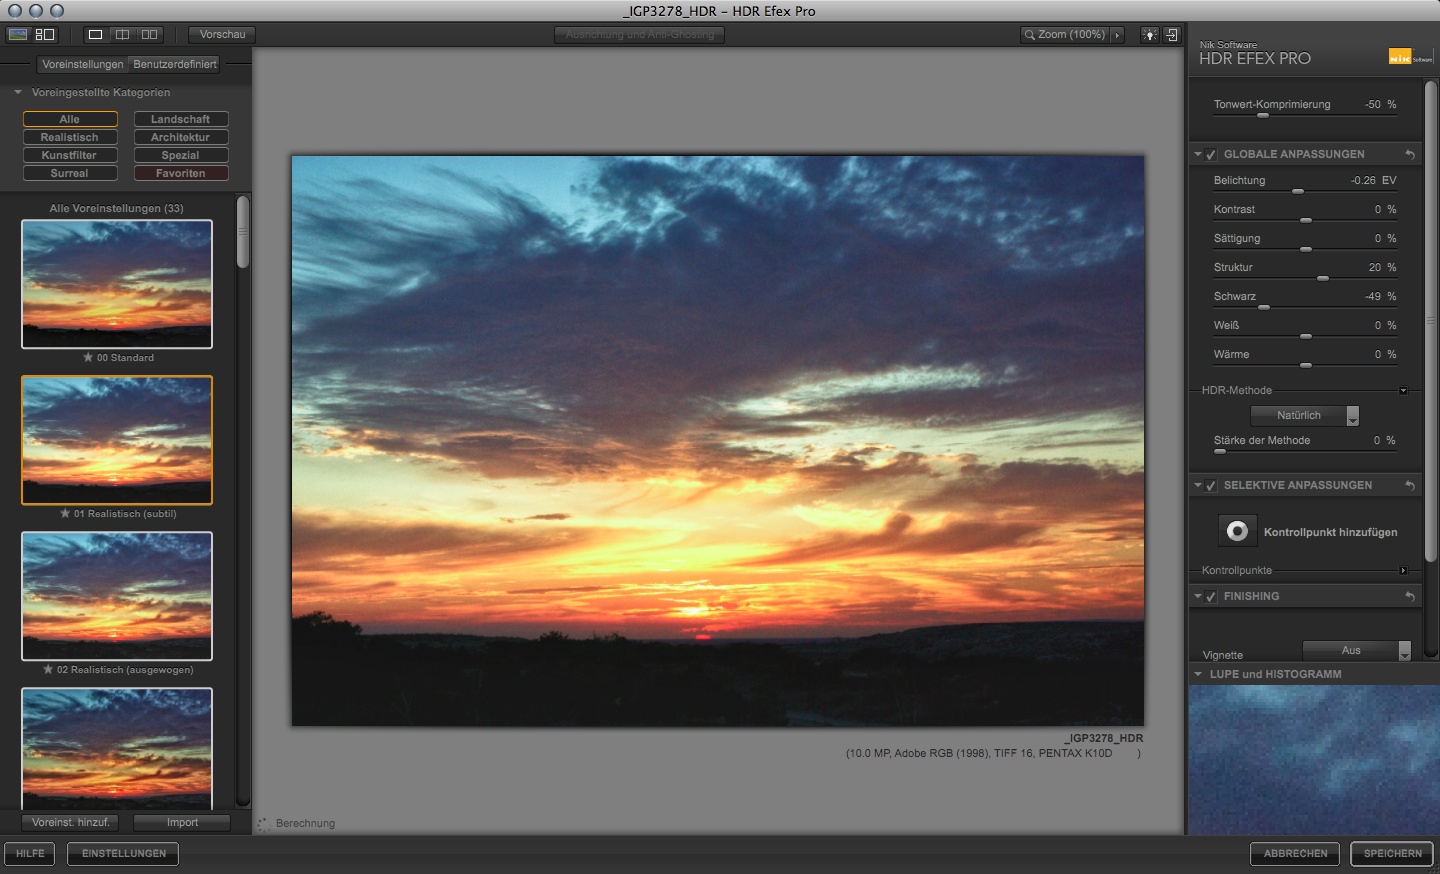The image size is (1440, 874).
Task: Uncheck the Globale Anpassungen checkbox
Action: click(x=1211, y=155)
